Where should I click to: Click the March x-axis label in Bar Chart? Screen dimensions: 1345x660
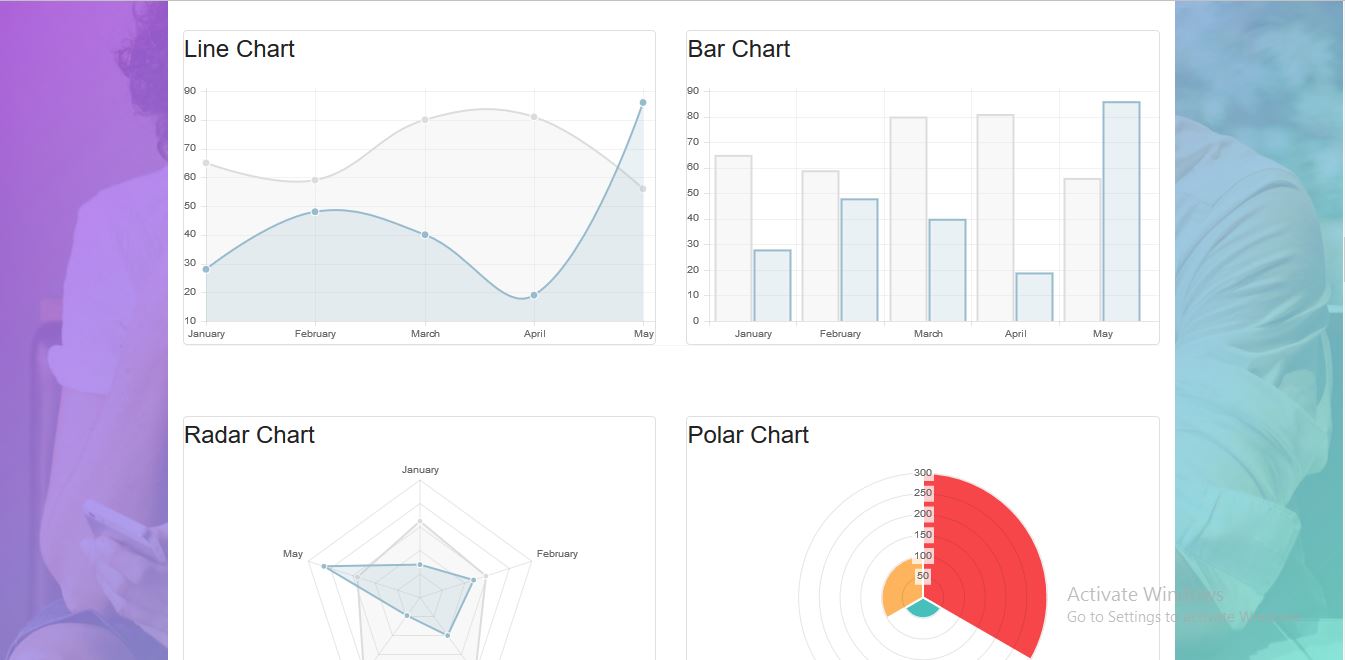(x=928, y=334)
